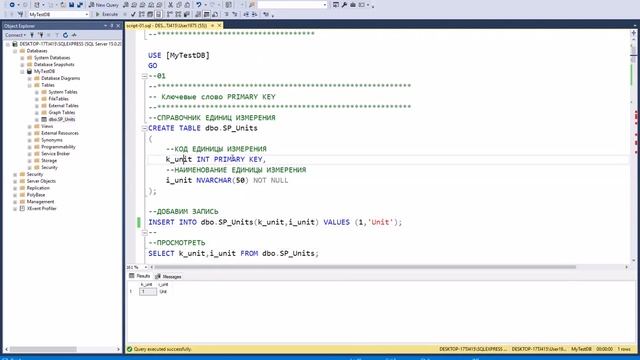Click the disconnect plug icon in Object Explorer
Screen dimensions: 640x360
(41, 35)
